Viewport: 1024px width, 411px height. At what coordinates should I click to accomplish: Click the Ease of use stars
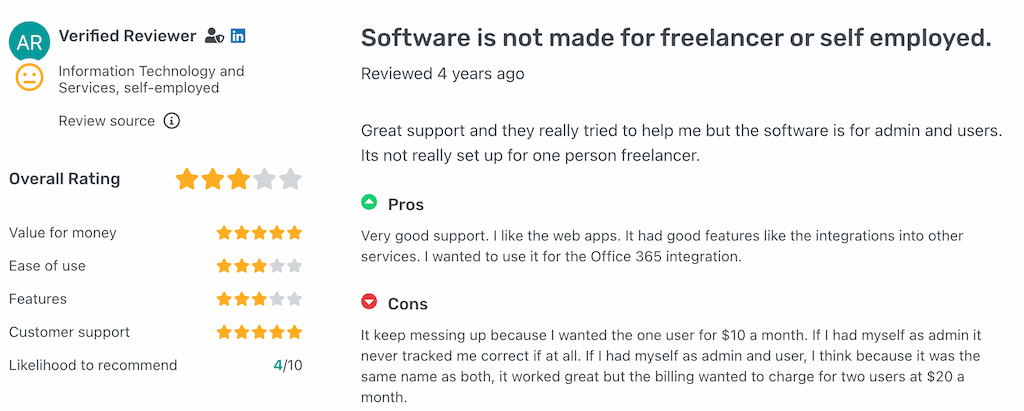click(x=259, y=266)
